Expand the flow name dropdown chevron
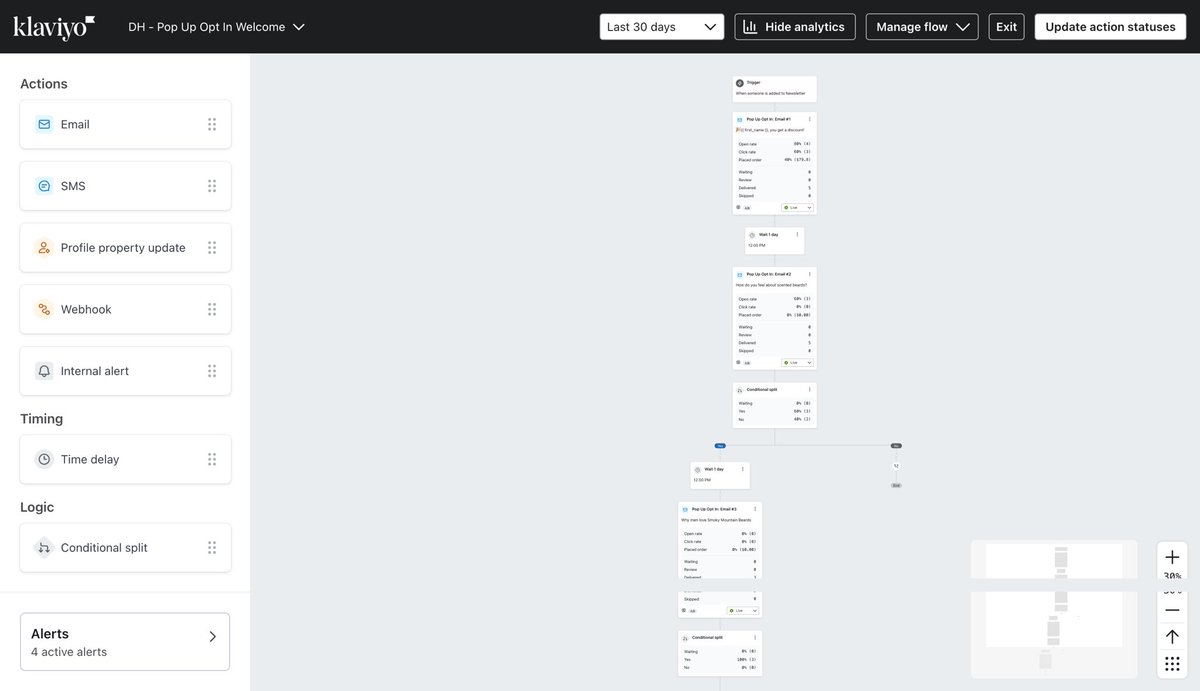 [x=299, y=27]
